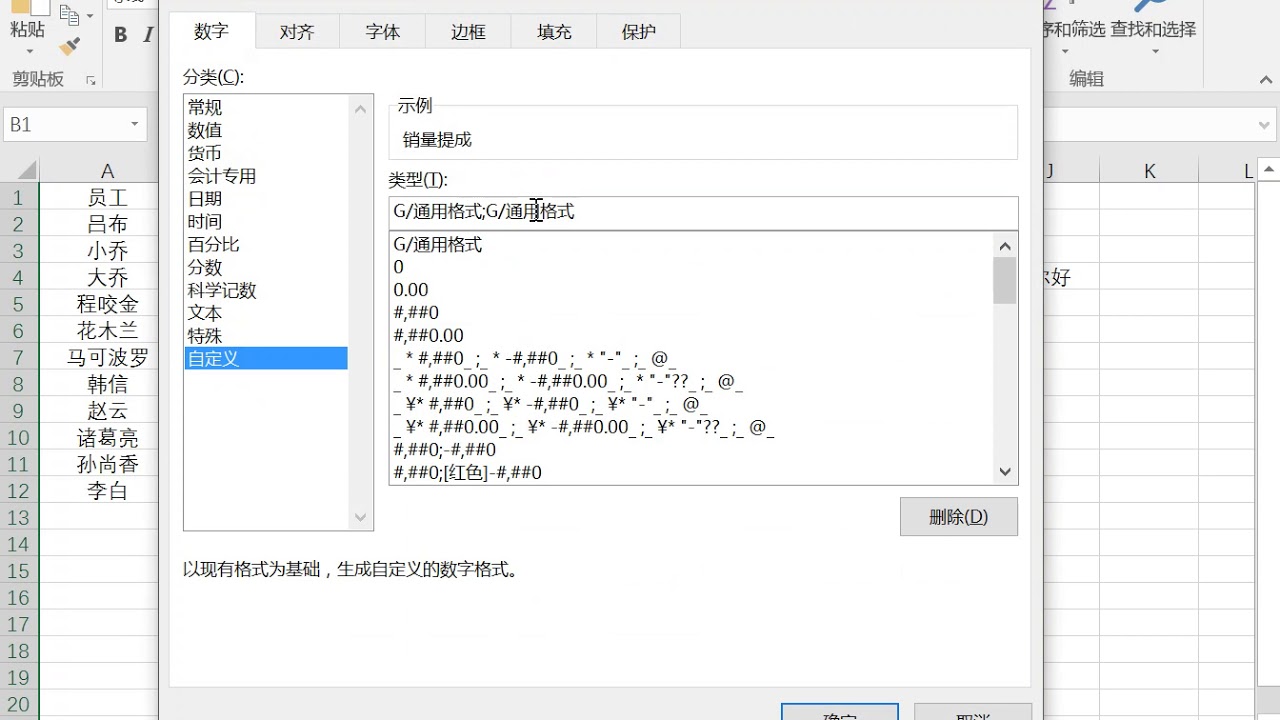Select the column A header
The height and width of the screenshot is (720, 1280).
(x=99, y=171)
